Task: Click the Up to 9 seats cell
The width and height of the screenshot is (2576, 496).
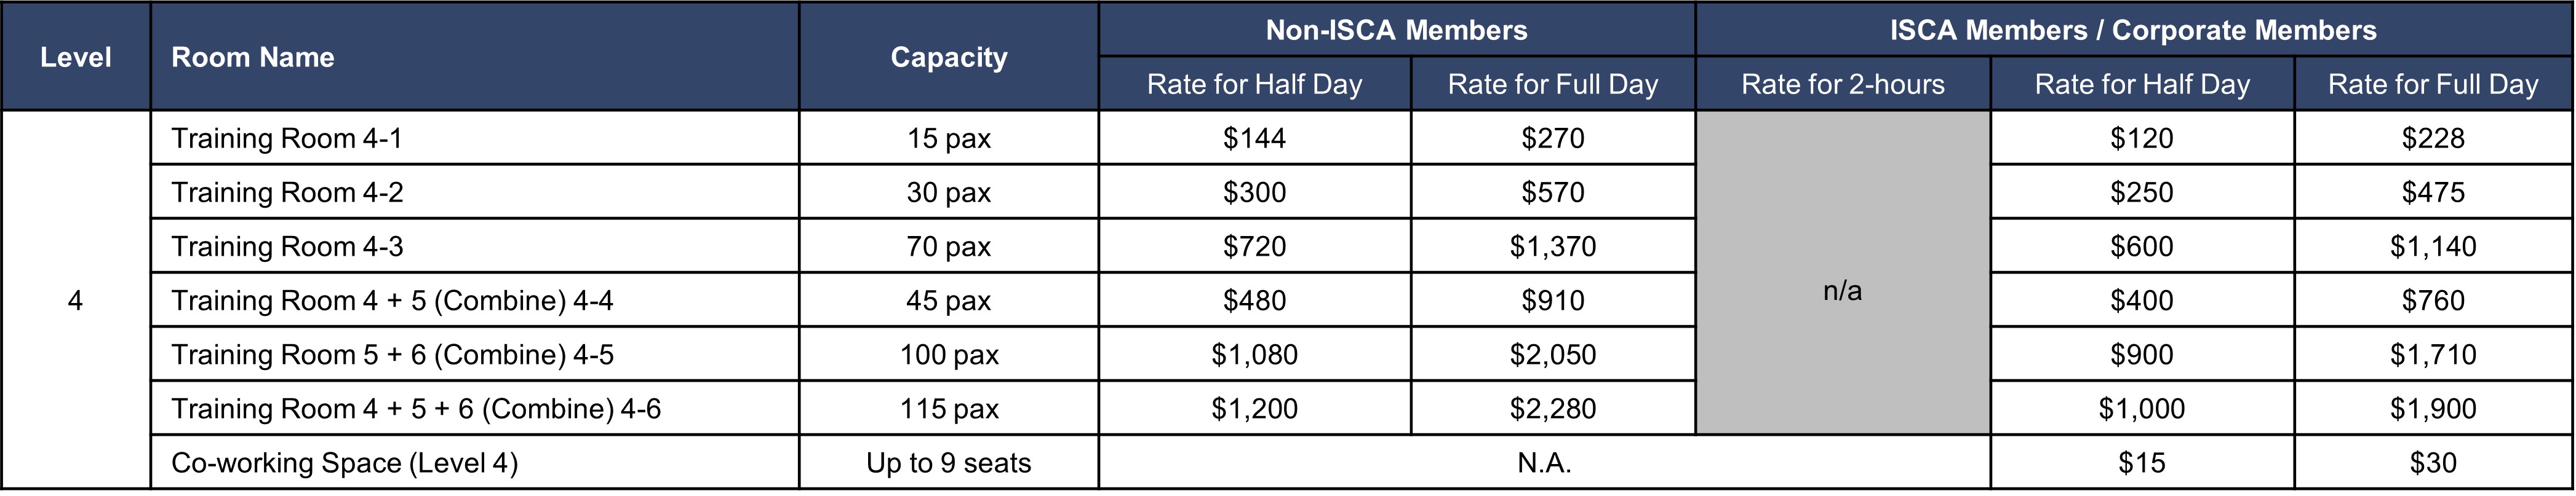Action: (949, 462)
